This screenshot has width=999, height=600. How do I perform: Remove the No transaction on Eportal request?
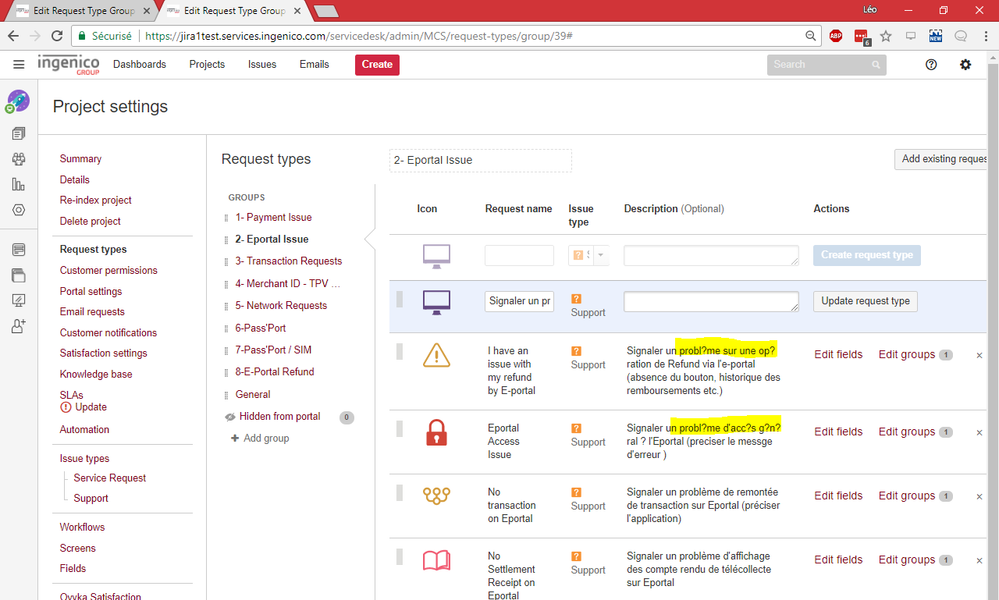(979, 497)
